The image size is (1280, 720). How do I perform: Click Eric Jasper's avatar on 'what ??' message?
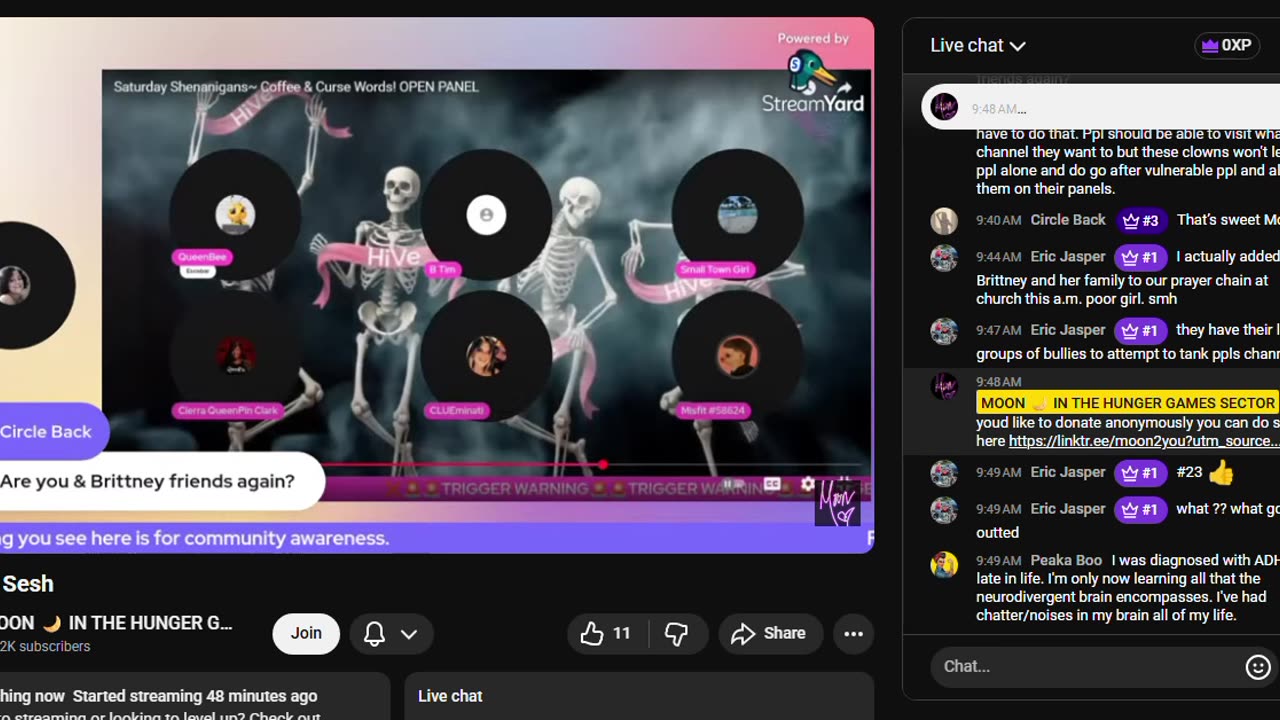944,510
